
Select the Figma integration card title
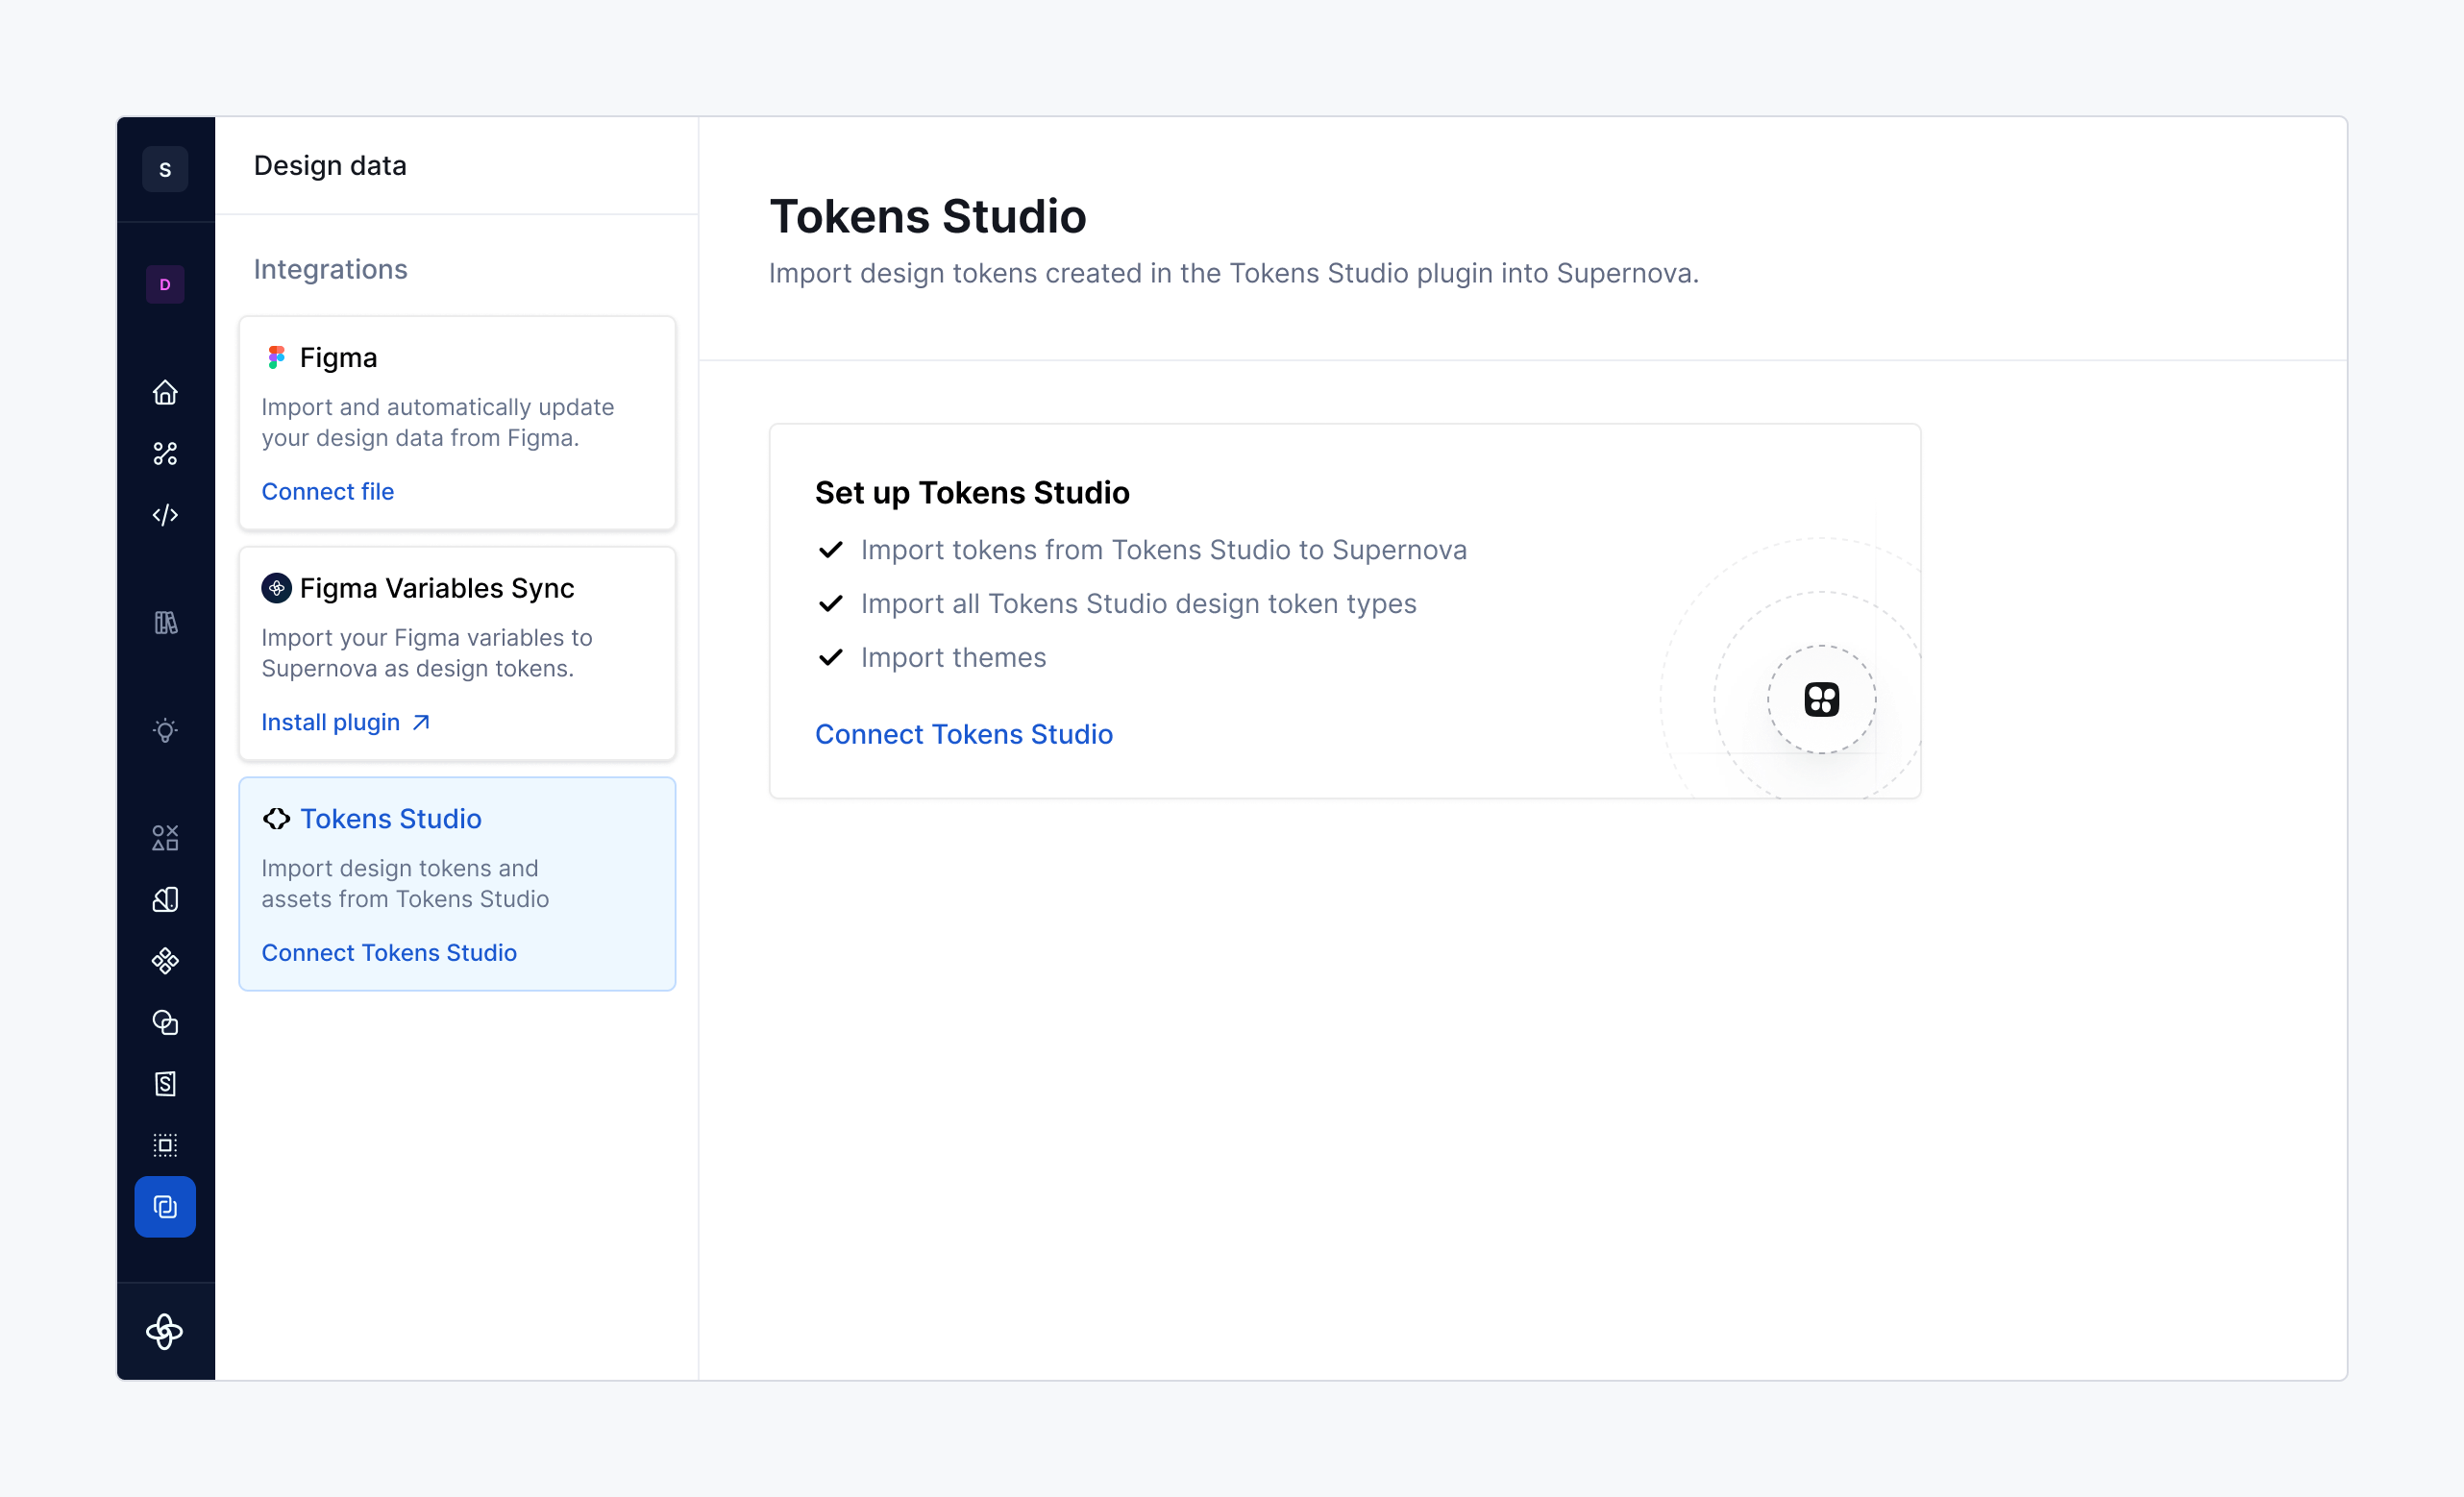coord(338,358)
